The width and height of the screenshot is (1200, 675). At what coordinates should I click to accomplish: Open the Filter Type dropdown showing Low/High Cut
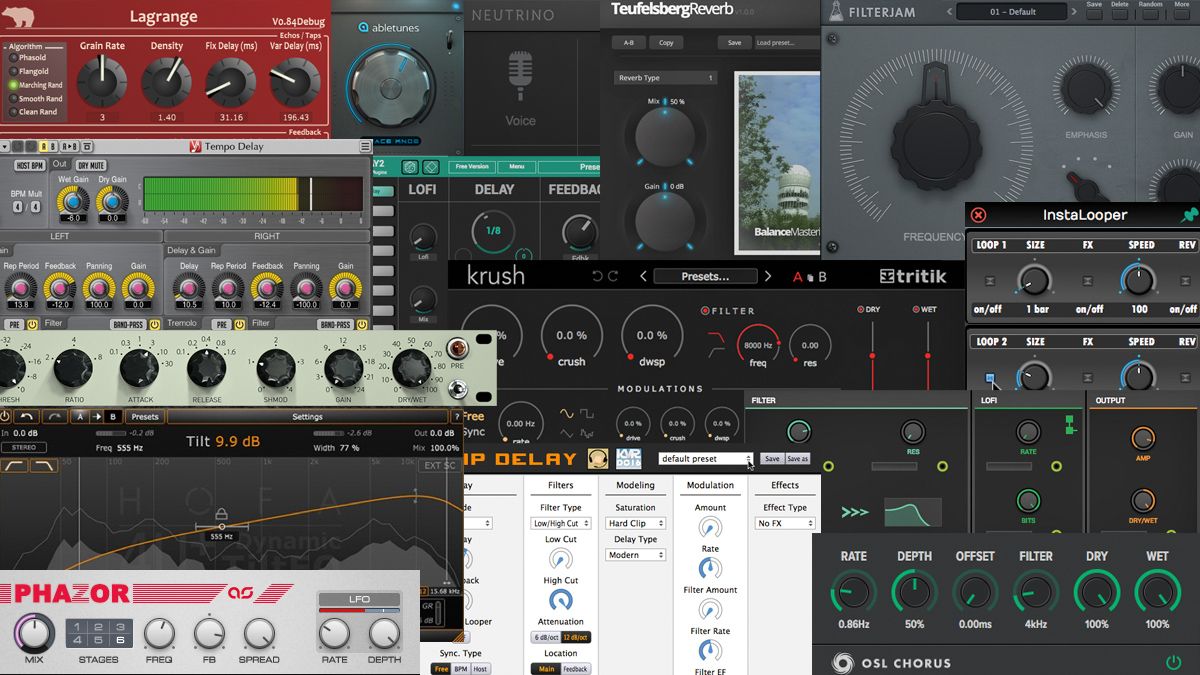click(561, 522)
